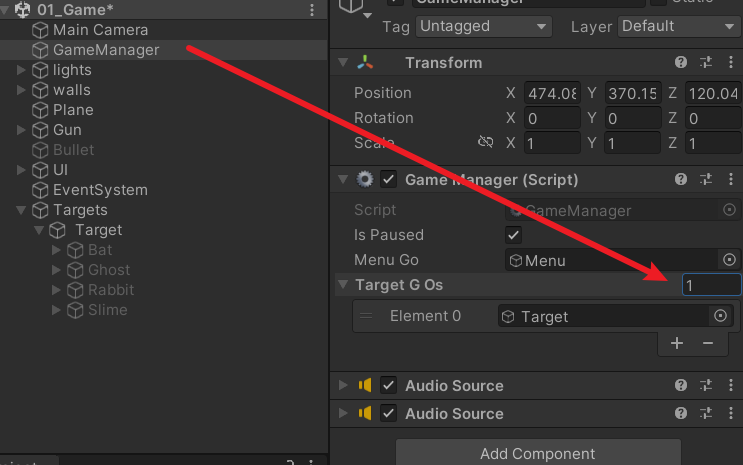
Task: Open object picker for Element 0 Target
Action: (720, 316)
